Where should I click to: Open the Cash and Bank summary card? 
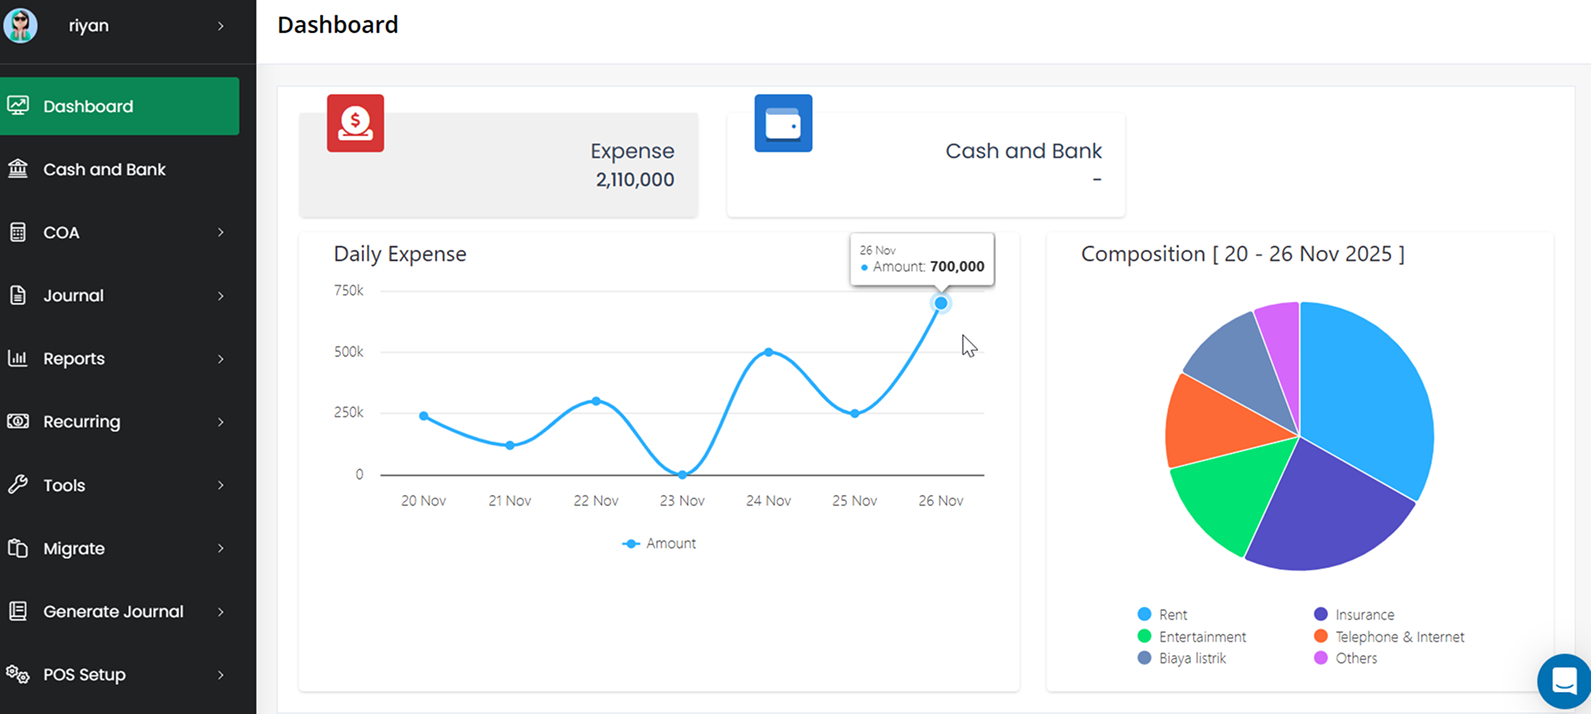coord(926,165)
